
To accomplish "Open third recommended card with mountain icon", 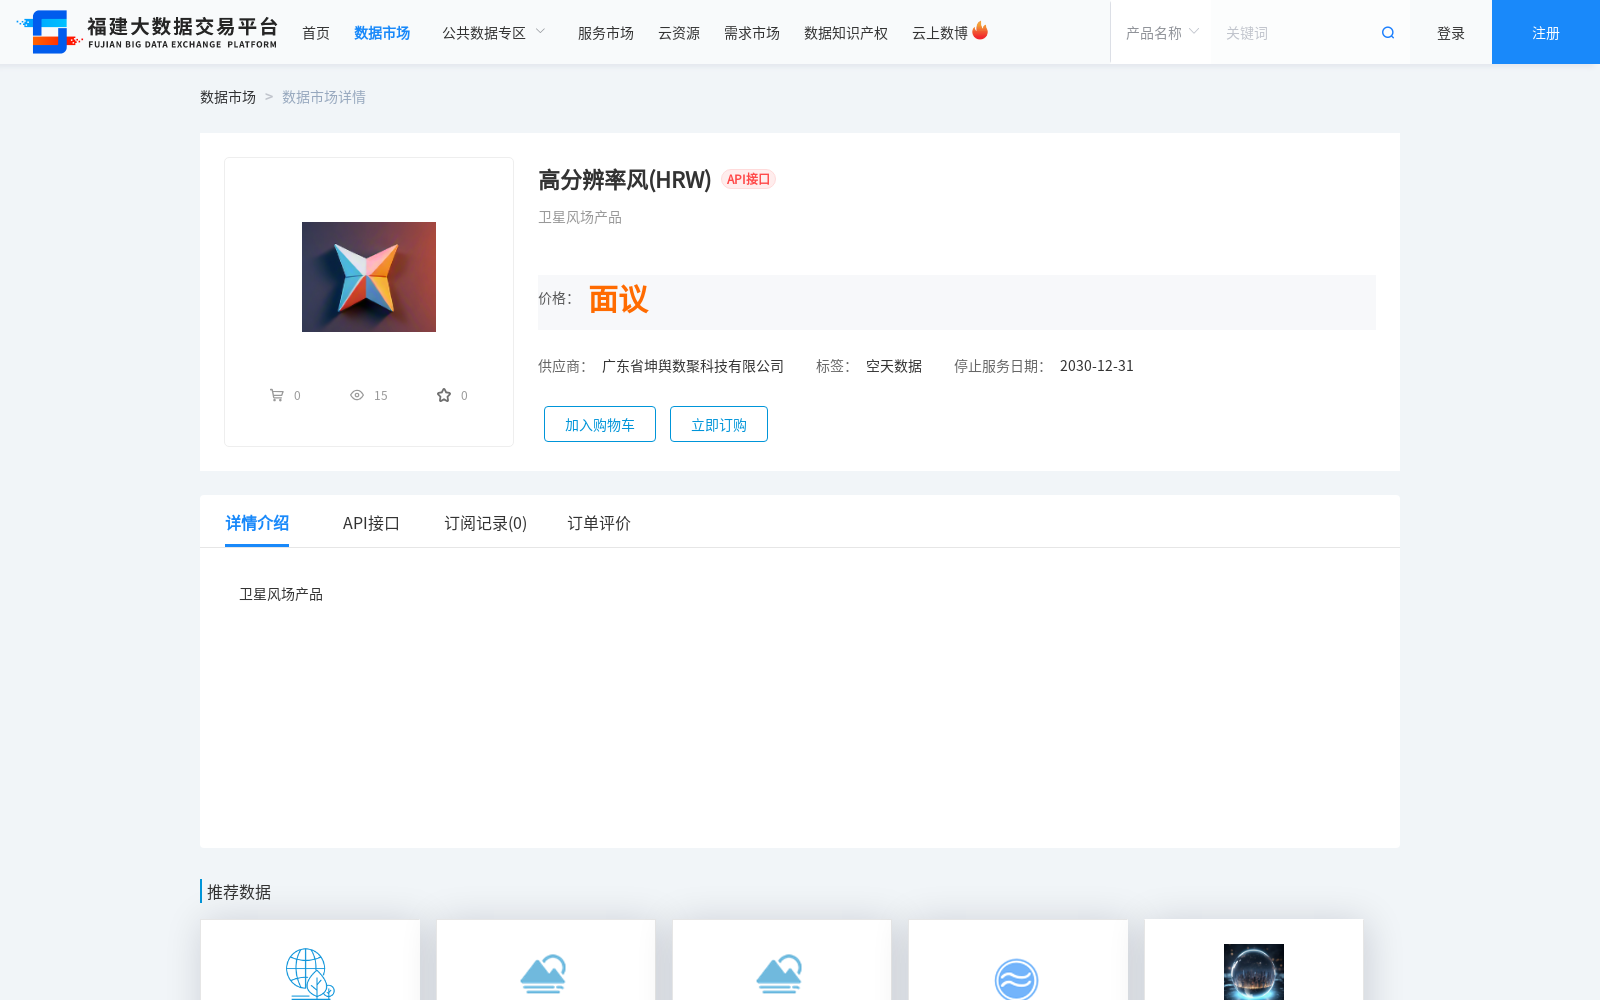I will 782,960.
